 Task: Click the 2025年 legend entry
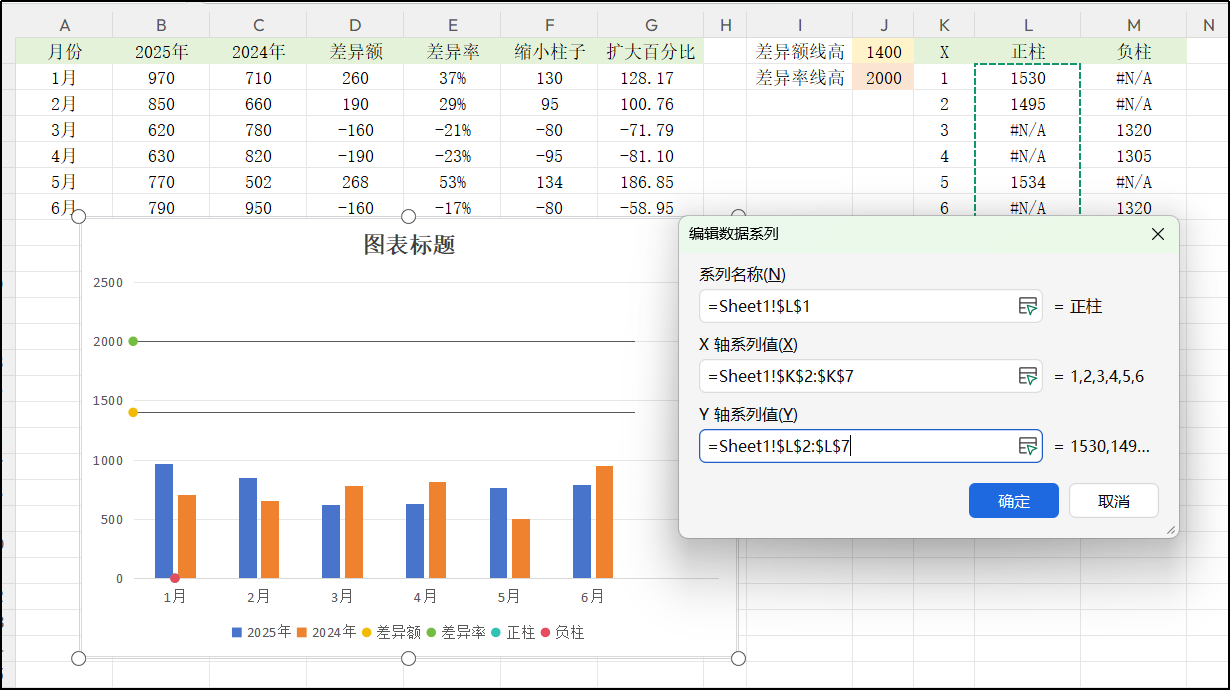(x=261, y=632)
